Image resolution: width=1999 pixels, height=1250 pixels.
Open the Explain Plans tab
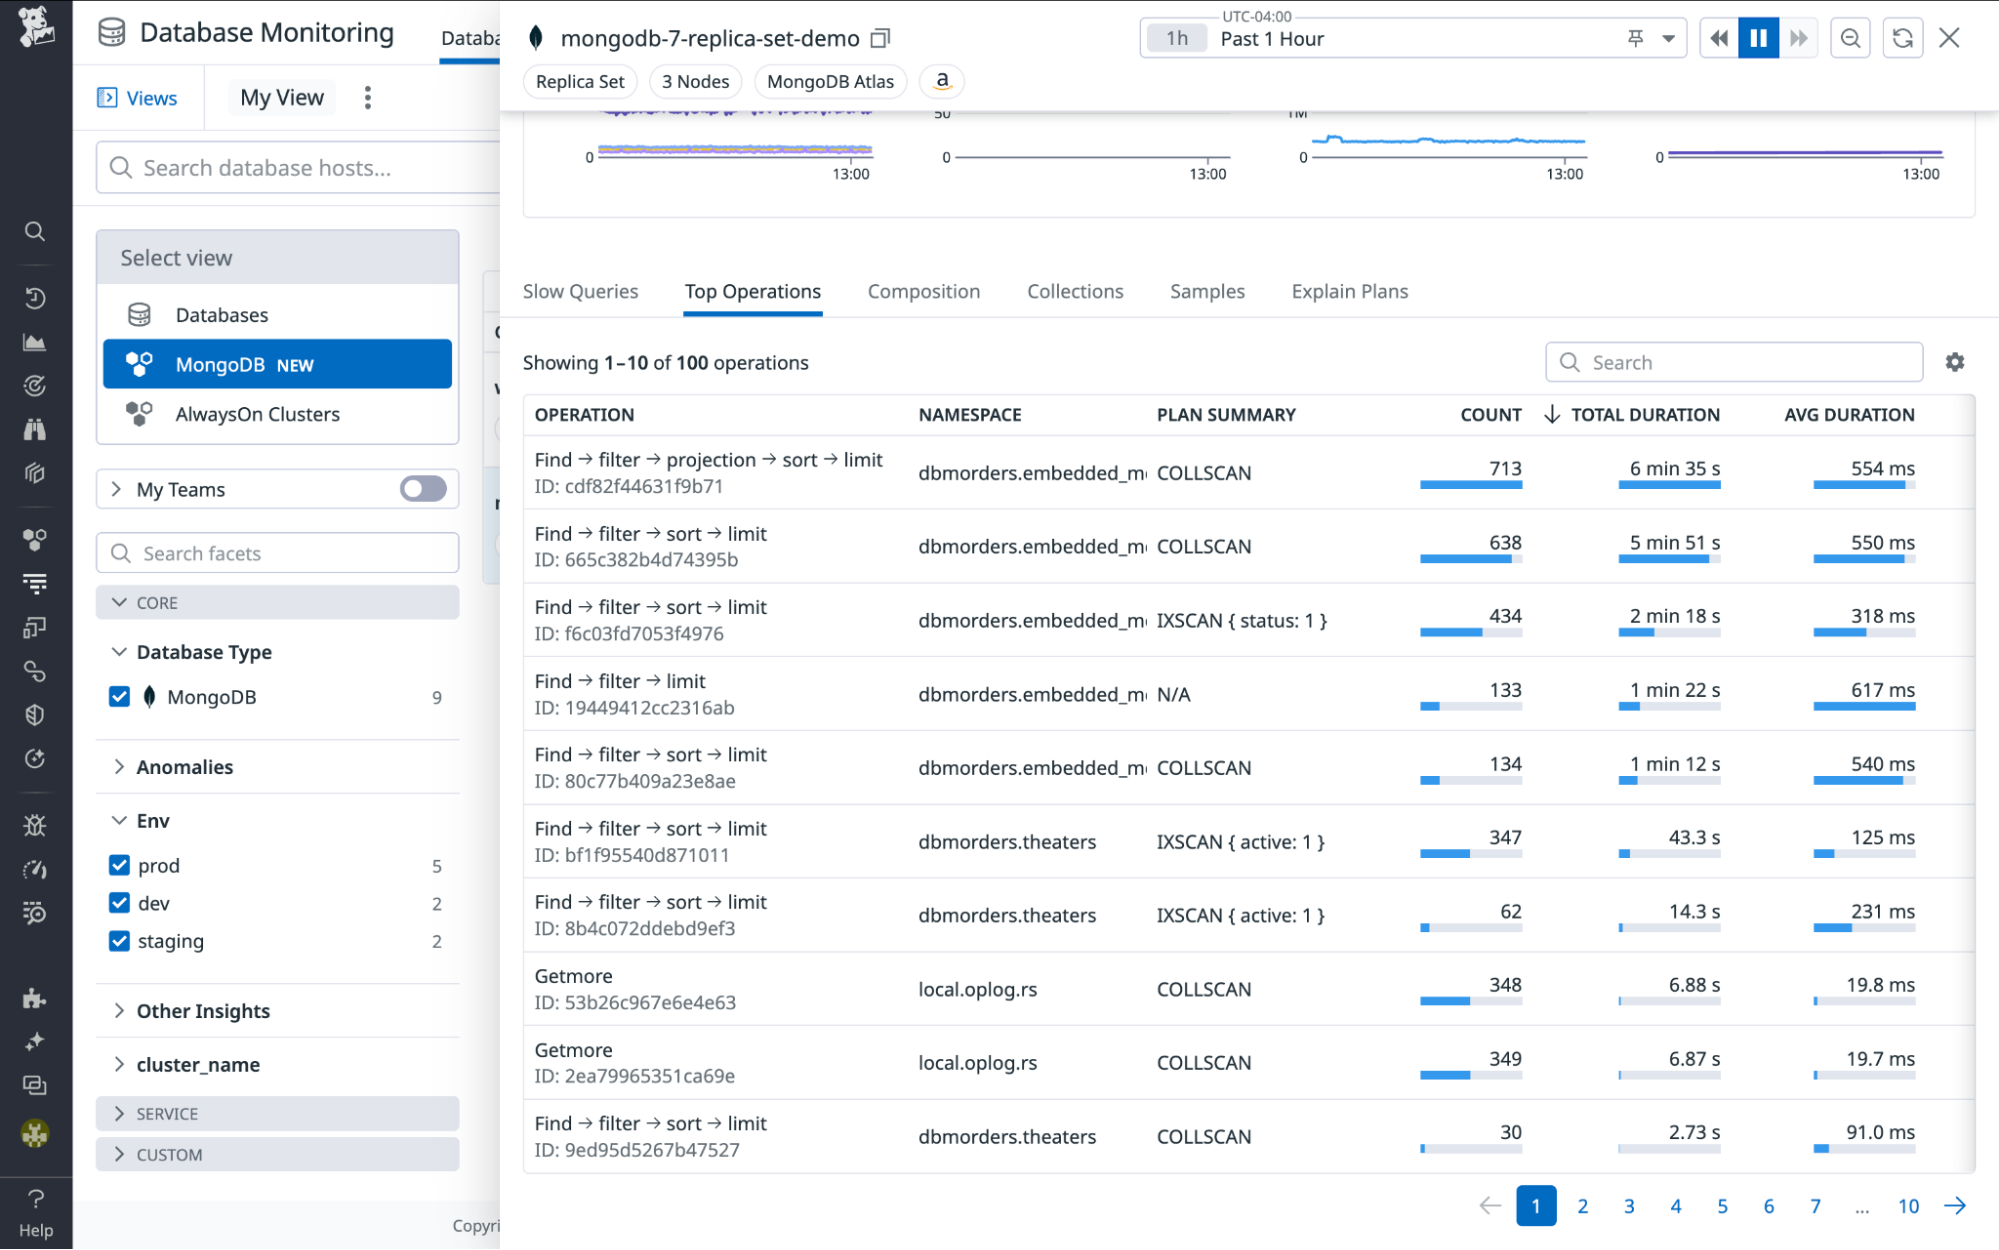[1349, 291]
